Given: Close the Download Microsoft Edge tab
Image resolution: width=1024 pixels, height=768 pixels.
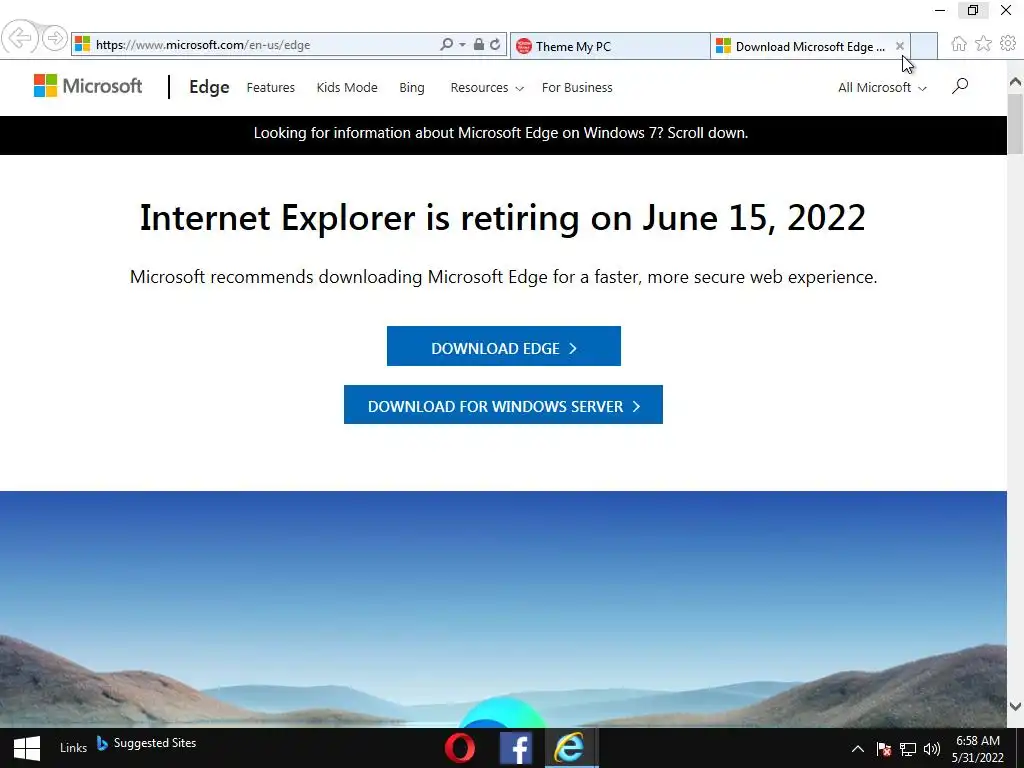Looking at the screenshot, I should [900, 46].
